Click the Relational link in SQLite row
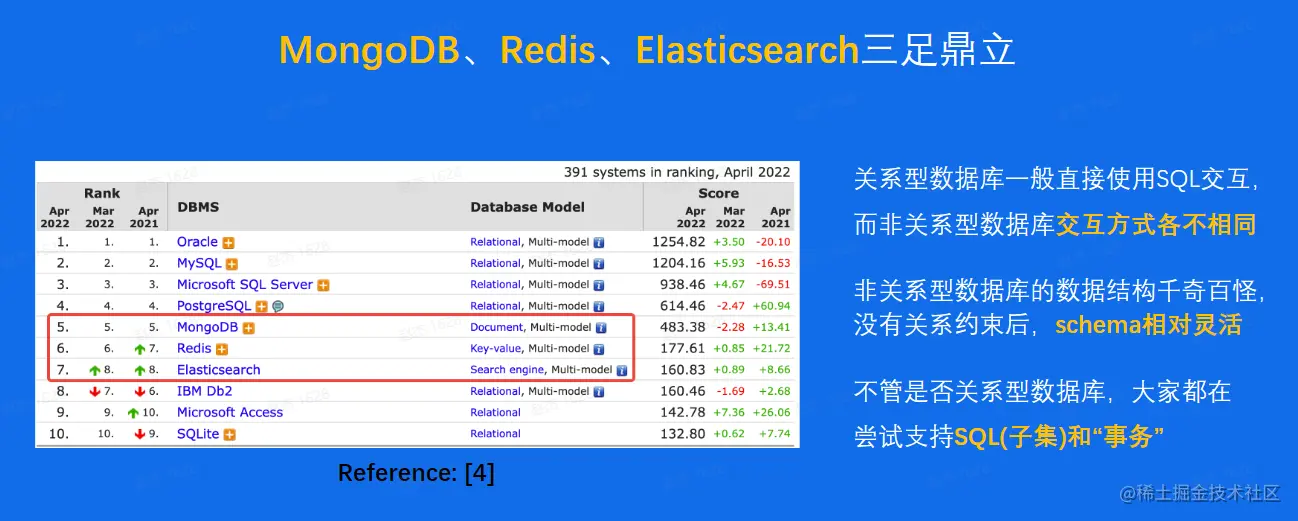Image resolution: width=1298 pixels, height=521 pixels. pos(496,434)
